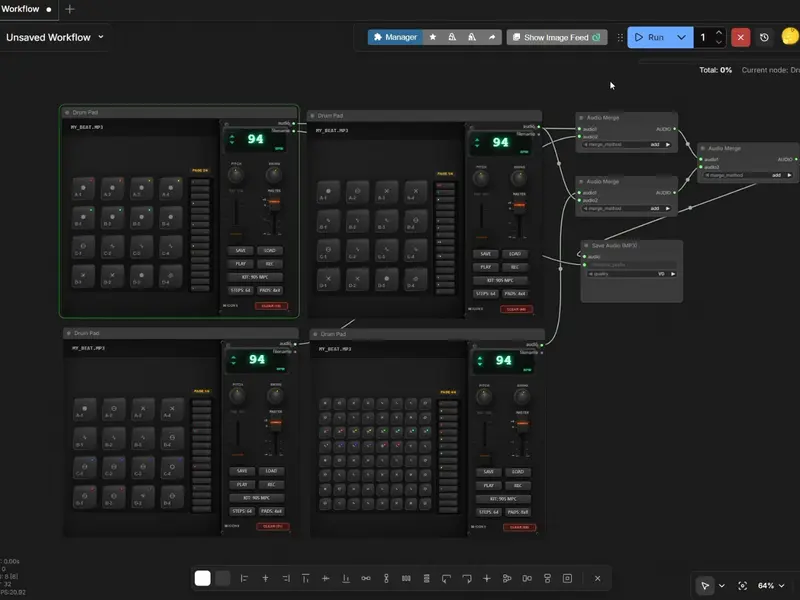The image size is (800, 600).
Task: Close the bottom alignment toolbar
Action: click(x=597, y=578)
